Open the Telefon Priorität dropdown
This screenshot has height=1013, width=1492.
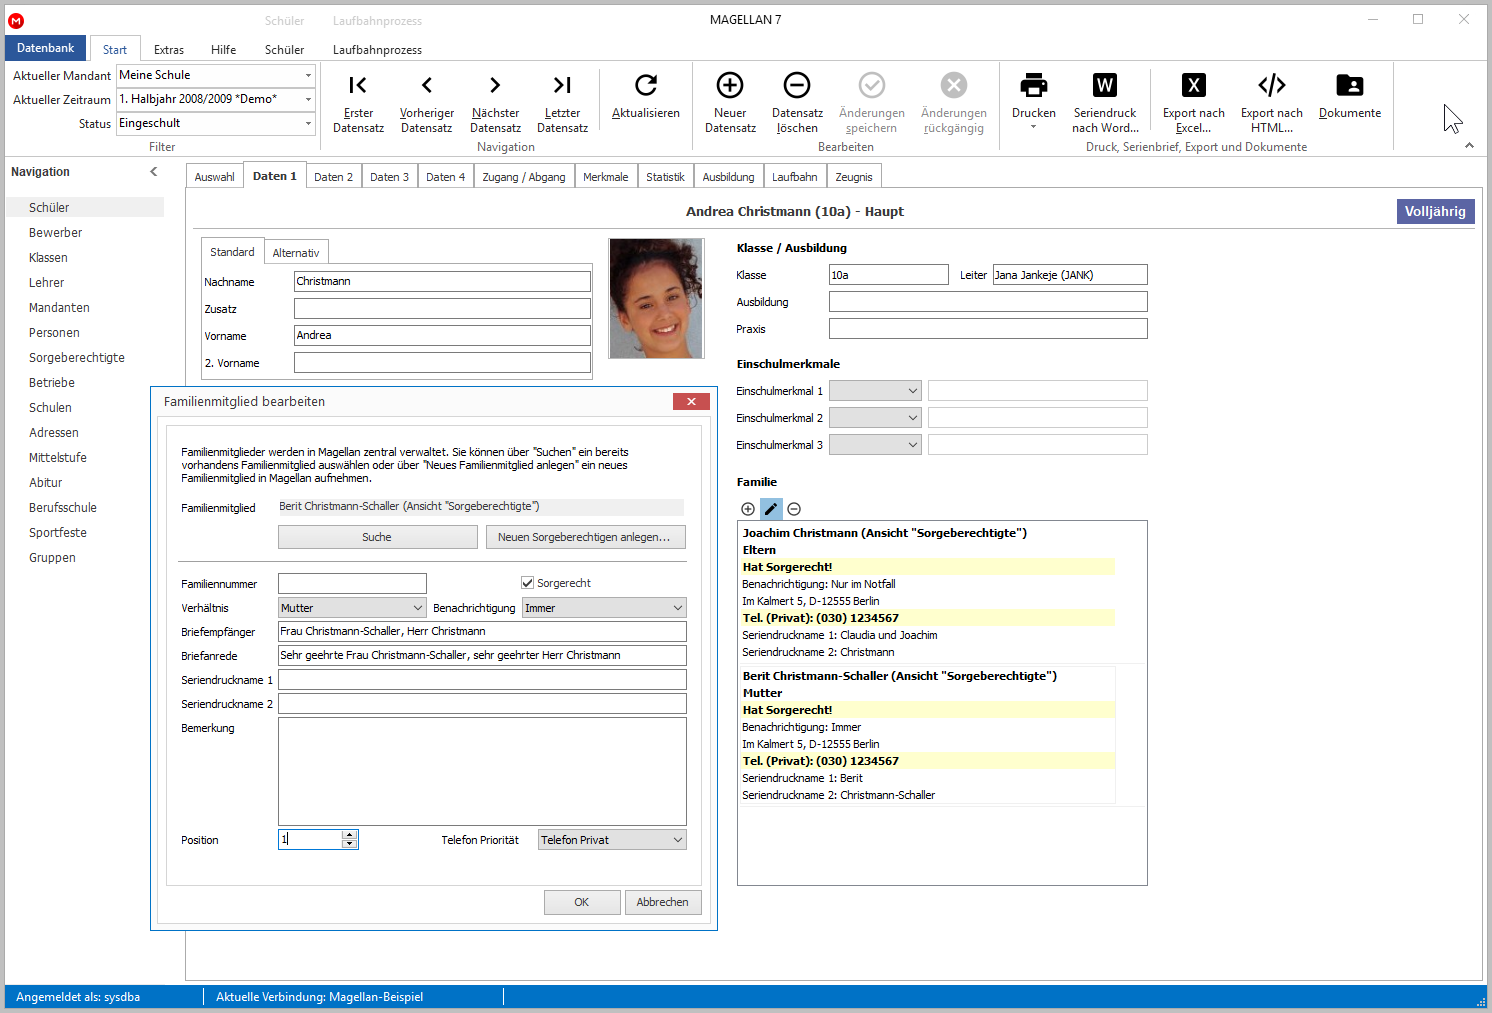[x=612, y=840]
